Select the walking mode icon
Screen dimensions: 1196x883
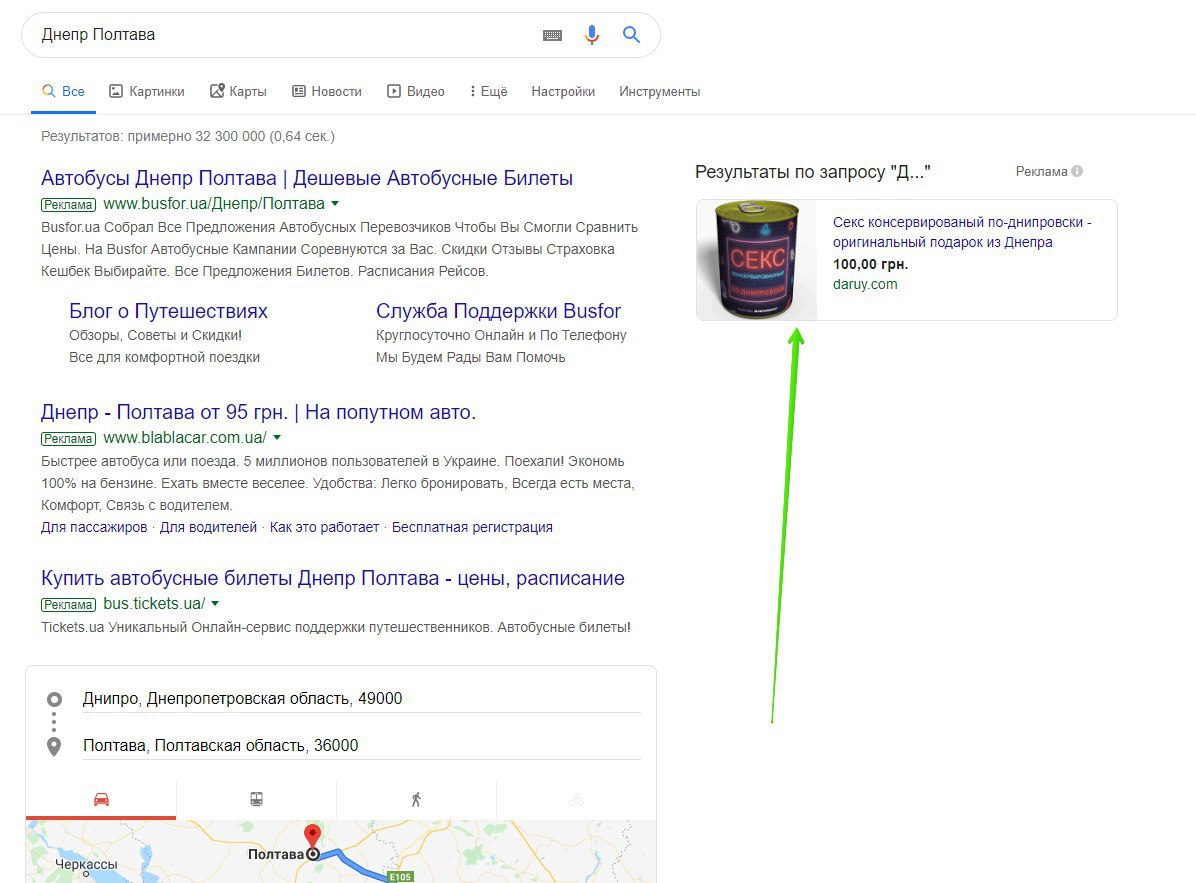point(416,799)
